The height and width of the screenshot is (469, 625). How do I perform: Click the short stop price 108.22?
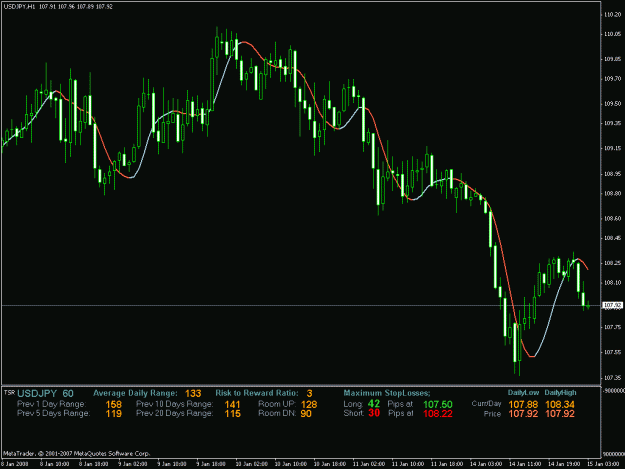(x=438, y=414)
